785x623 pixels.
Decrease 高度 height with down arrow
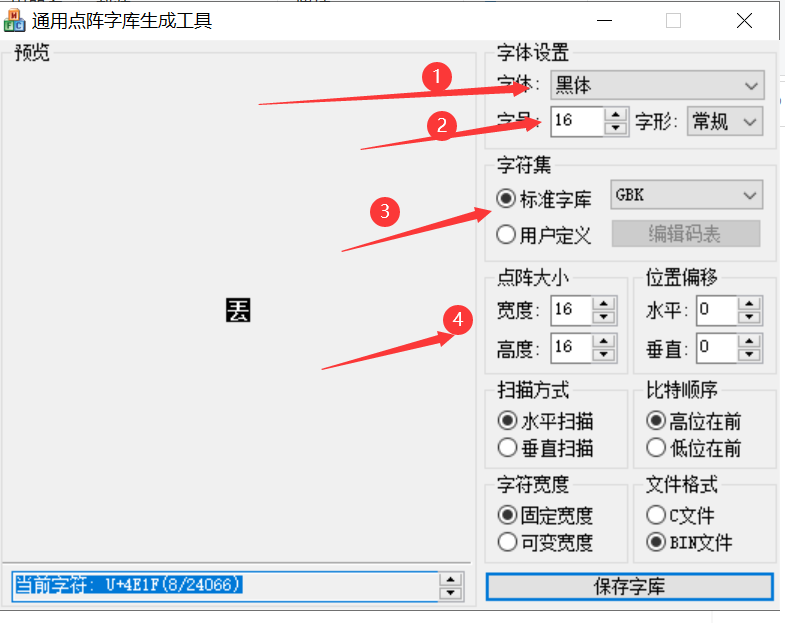(x=604, y=355)
